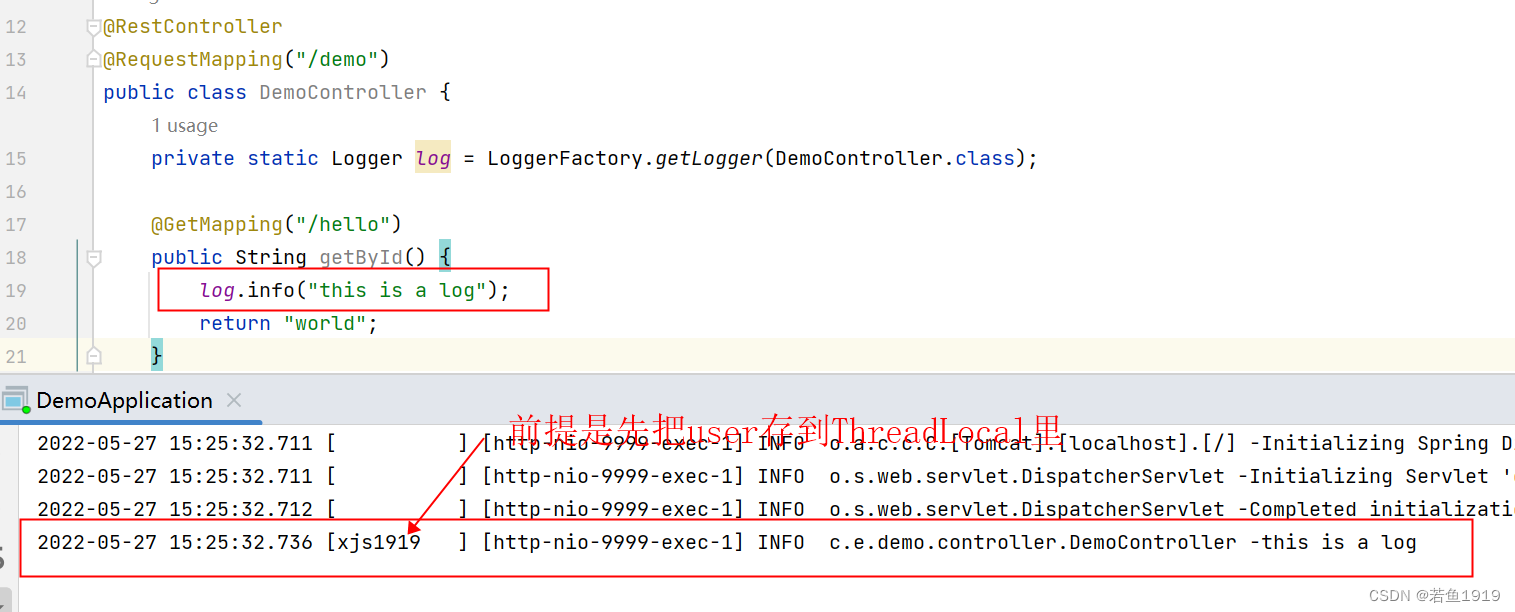Click the getById method name
The width and height of the screenshot is (1515, 612).
point(360,258)
